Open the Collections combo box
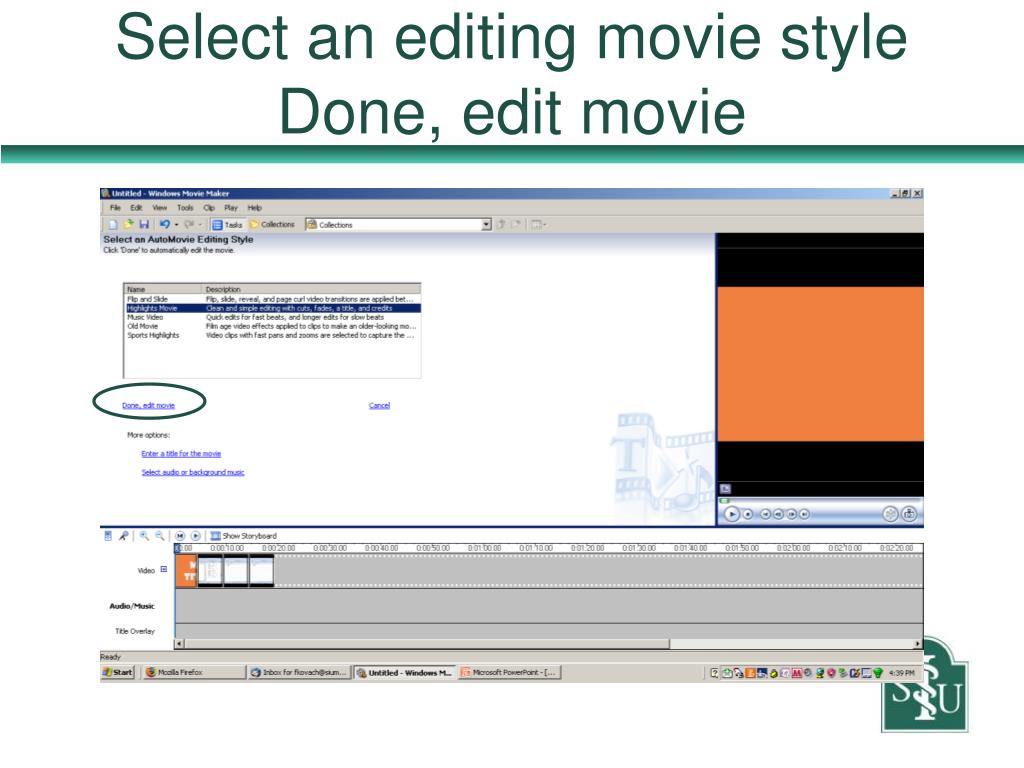This screenshot has height=768, width=1024. pyautogui.click(x=398, y=225)
